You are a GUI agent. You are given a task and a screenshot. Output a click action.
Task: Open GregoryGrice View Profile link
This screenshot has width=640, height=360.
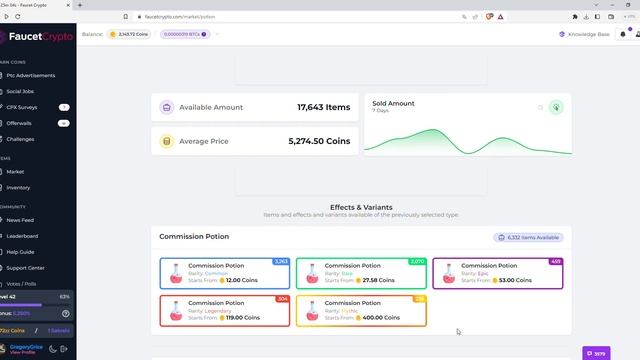(x=26, y=349)
